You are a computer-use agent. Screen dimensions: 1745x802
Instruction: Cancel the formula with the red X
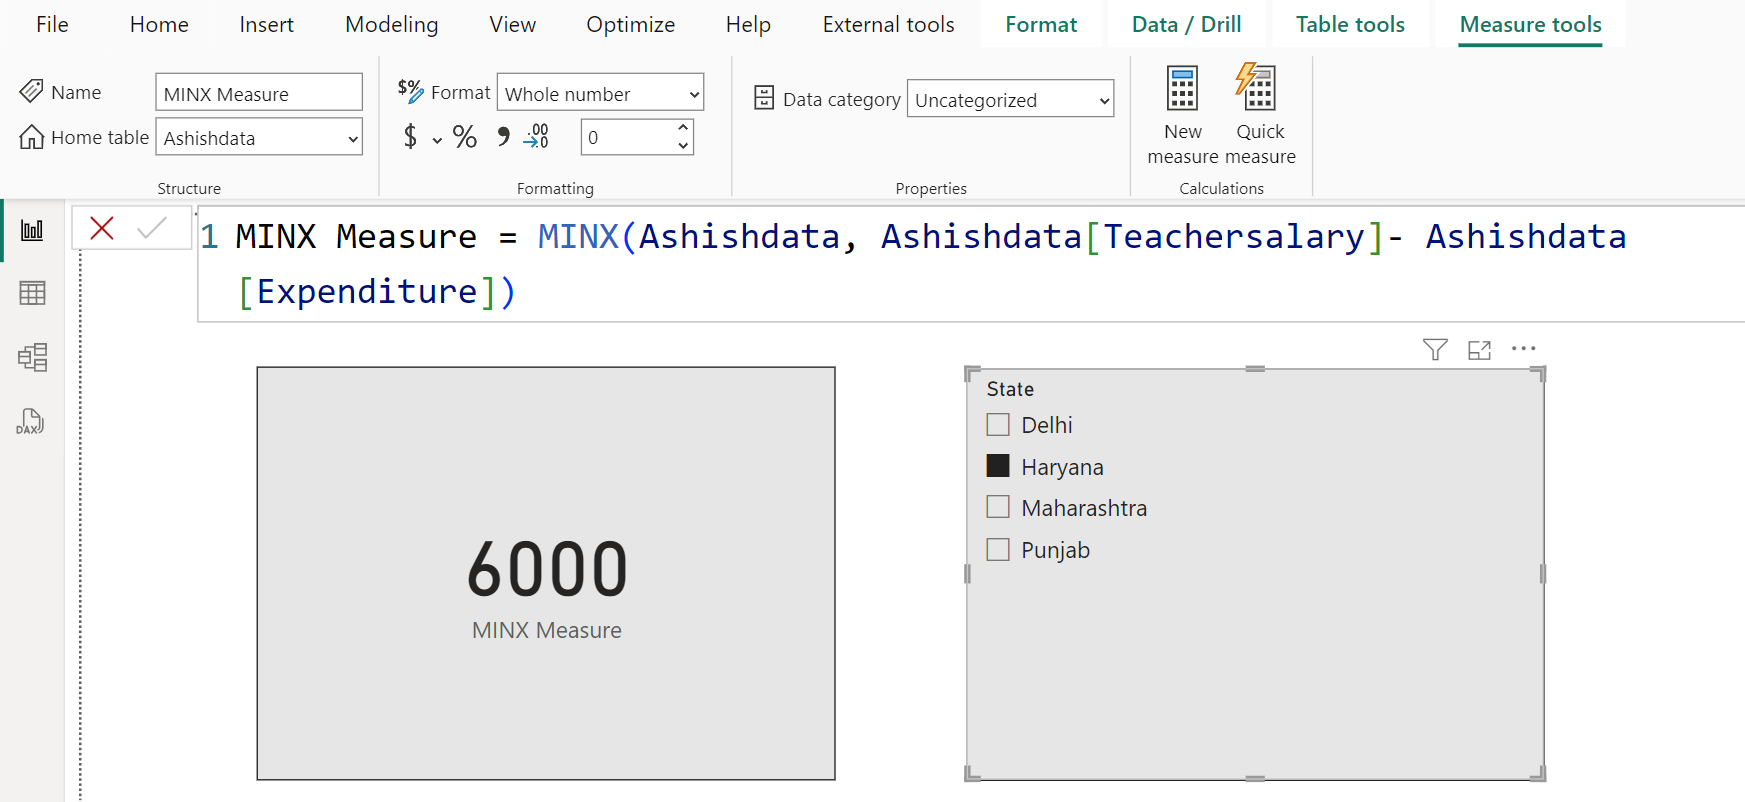click(x=102, y=229)
